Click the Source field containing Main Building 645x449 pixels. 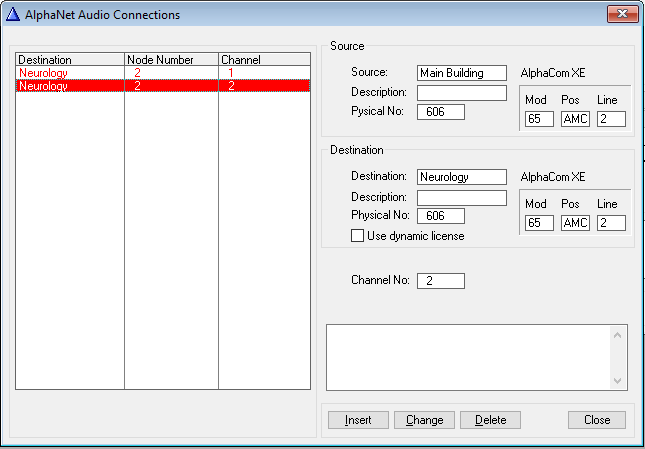[462, 73]
